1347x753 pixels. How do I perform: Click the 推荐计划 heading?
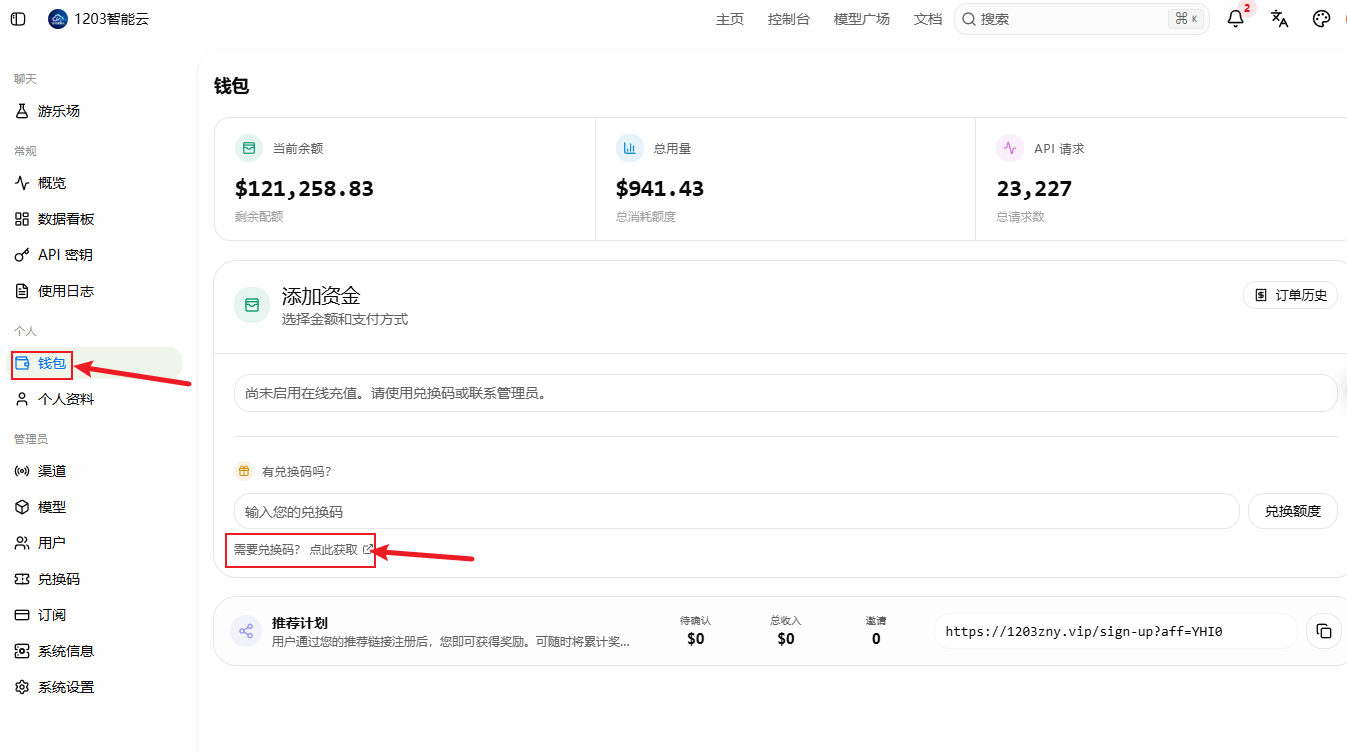[x=300, y=623]
